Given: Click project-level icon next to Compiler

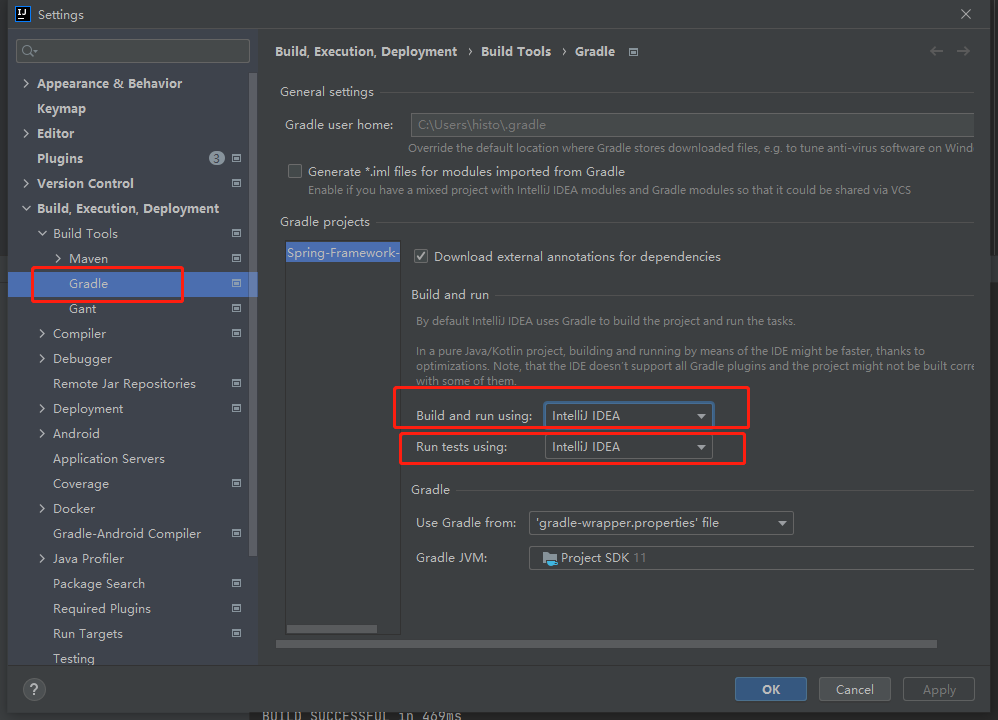Looking at the screenshot, I should pos(237,333).
